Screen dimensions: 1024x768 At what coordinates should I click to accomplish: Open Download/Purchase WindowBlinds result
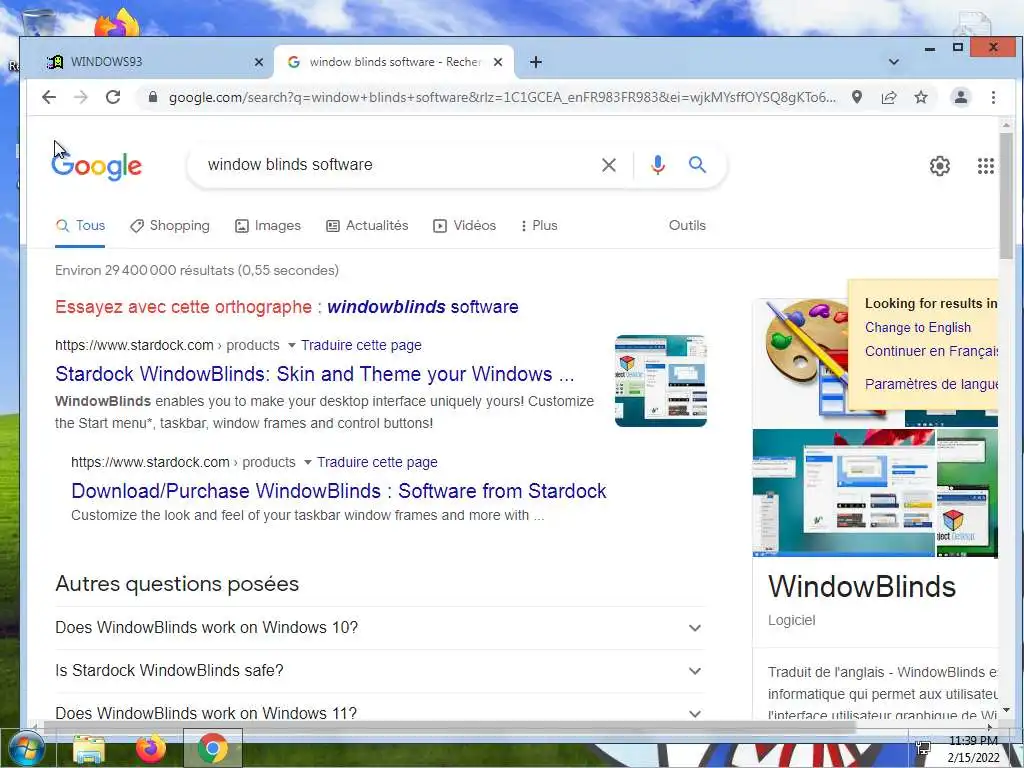339,491
